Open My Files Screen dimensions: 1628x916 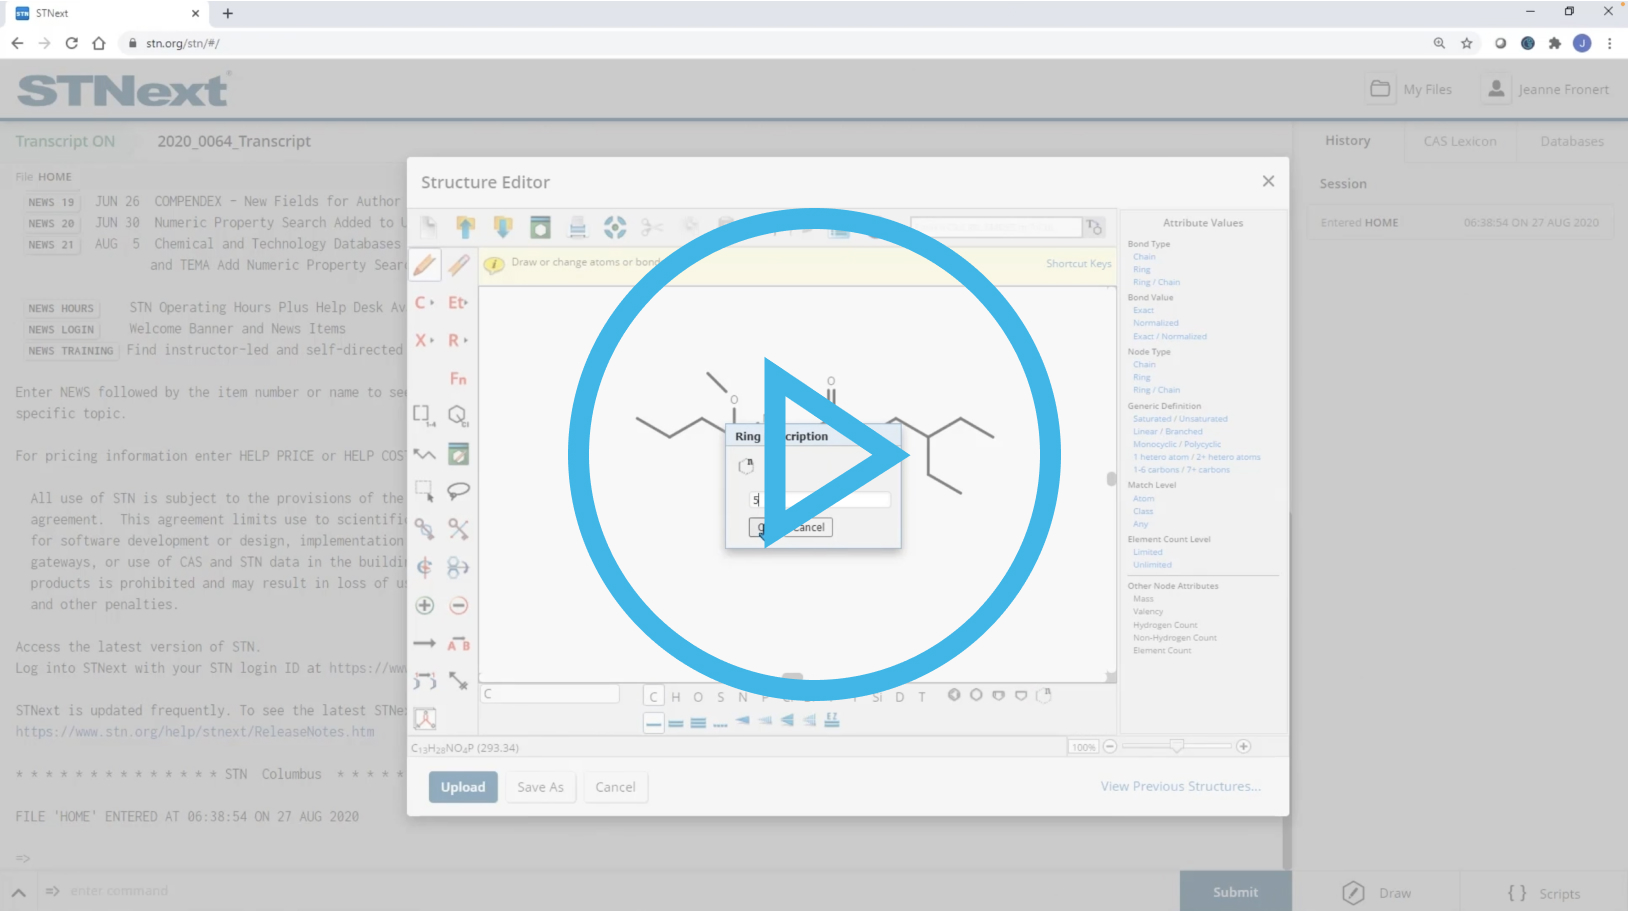click(x=1411, y=89)
